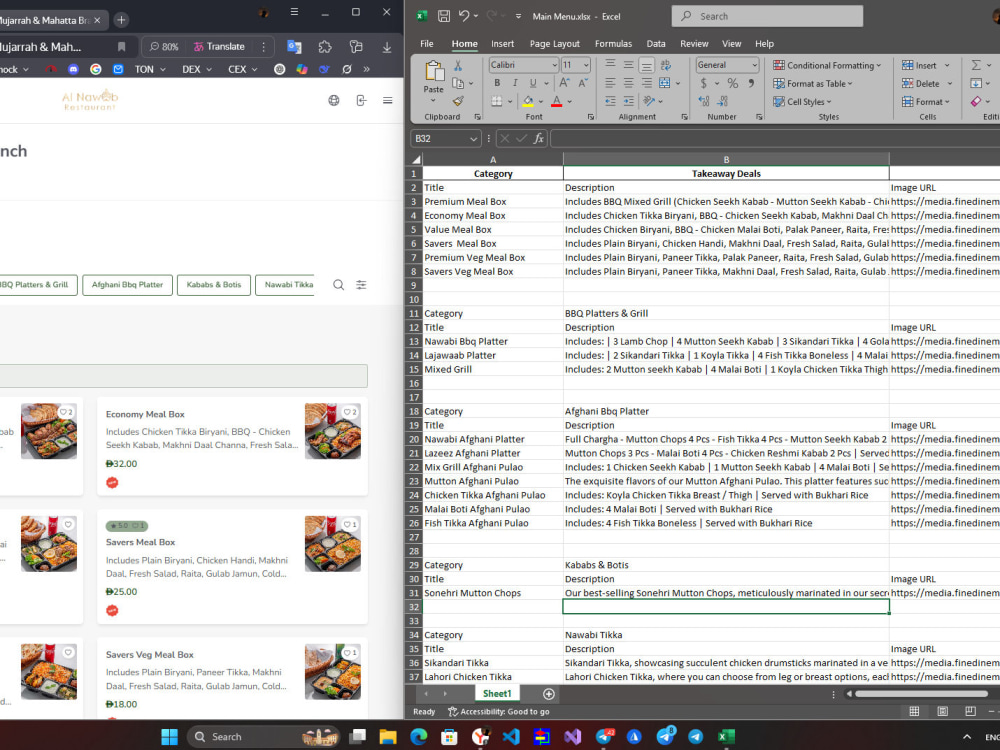This screenshot has height=750, width=1000.
Task: Click Afghani Bbq Platter category button in browser
Action: pos(128,285)
